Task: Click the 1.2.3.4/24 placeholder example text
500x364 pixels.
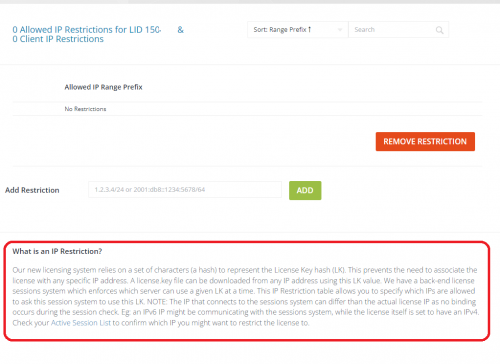Action: (150, 190)
